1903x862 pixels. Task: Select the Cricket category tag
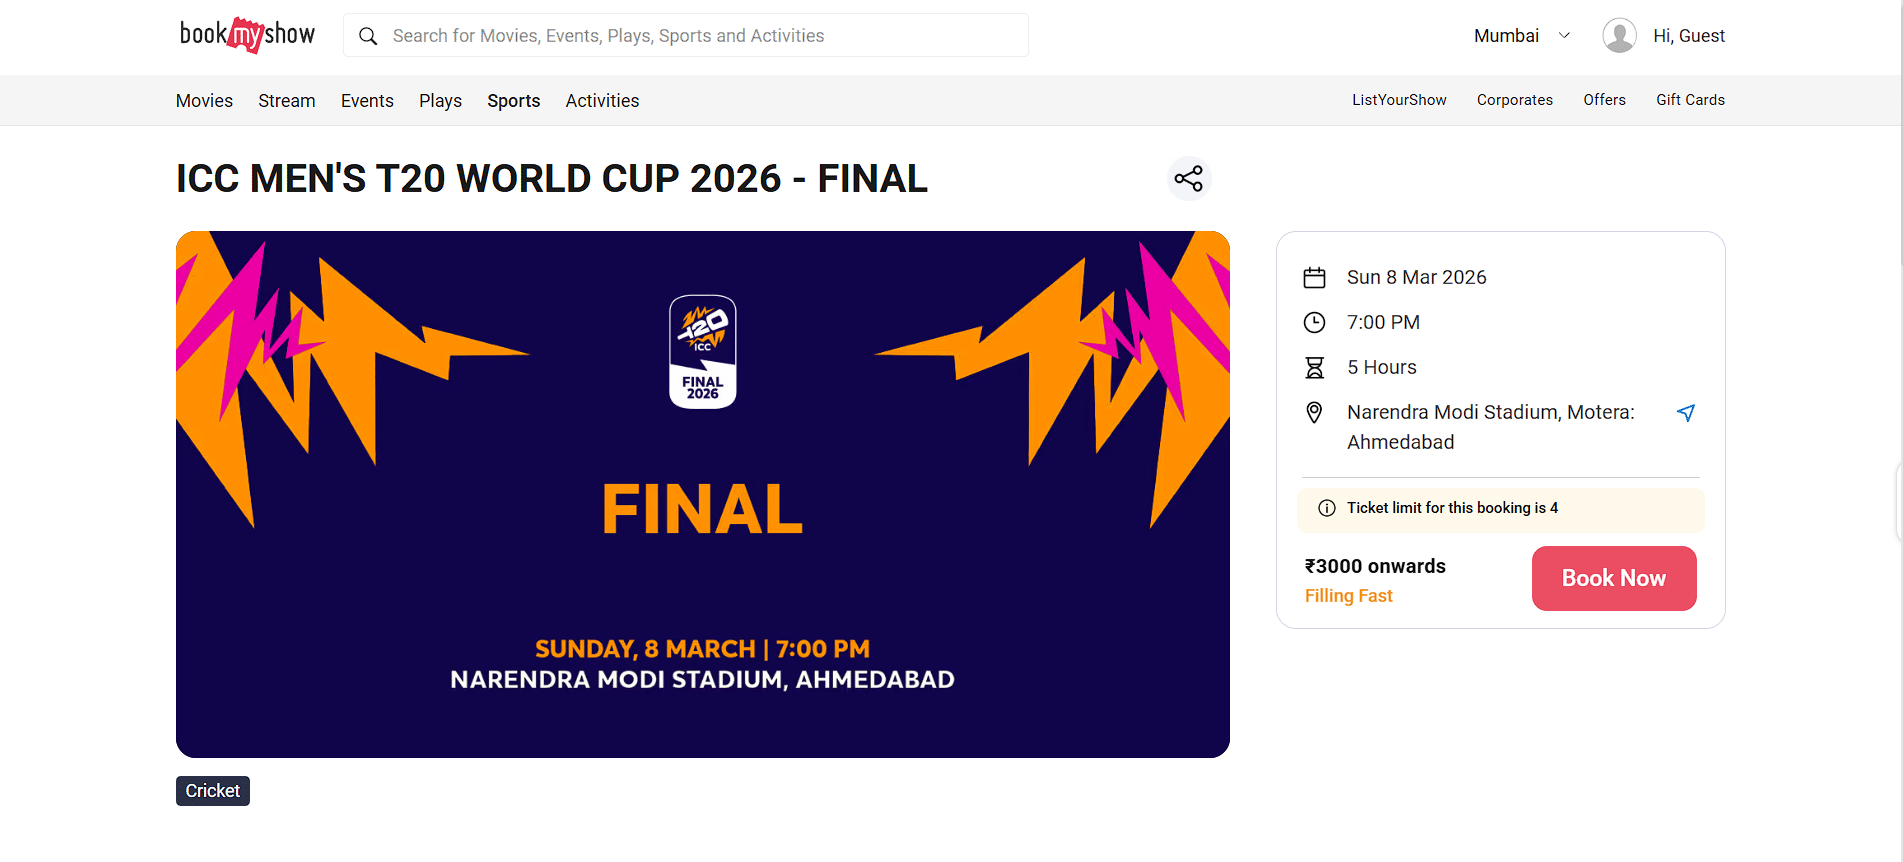pos(212,790)
